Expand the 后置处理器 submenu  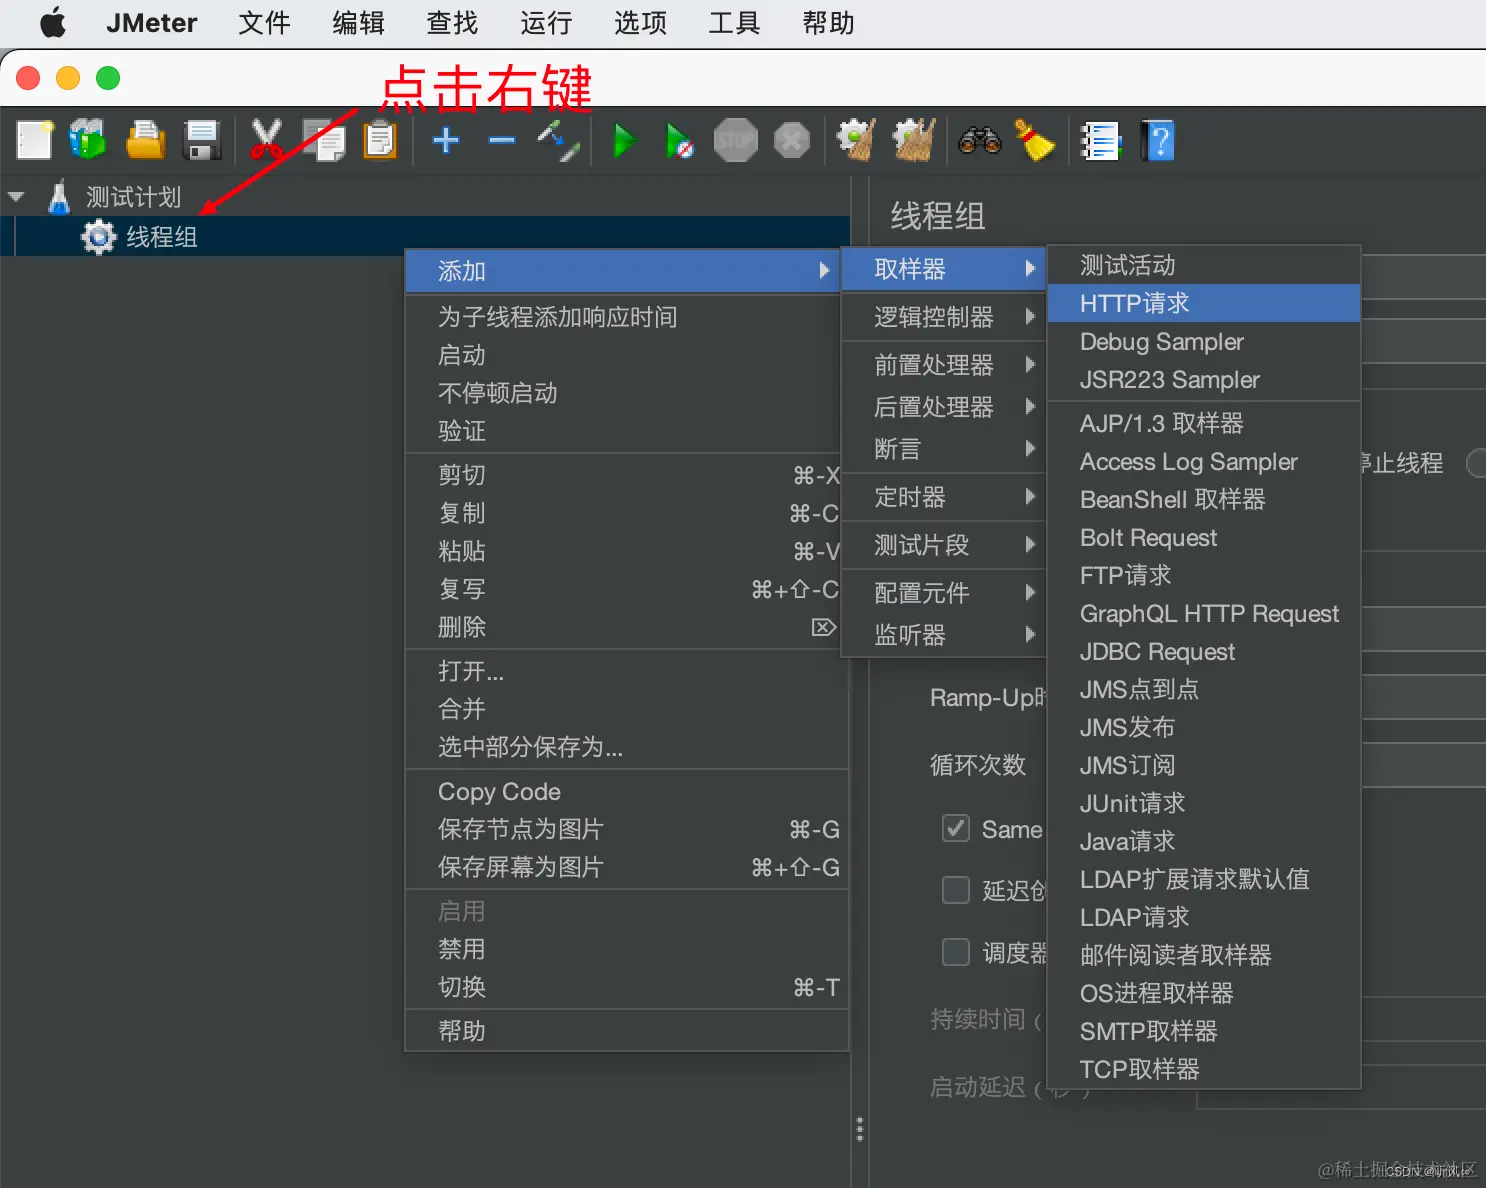tap(943, 407)
